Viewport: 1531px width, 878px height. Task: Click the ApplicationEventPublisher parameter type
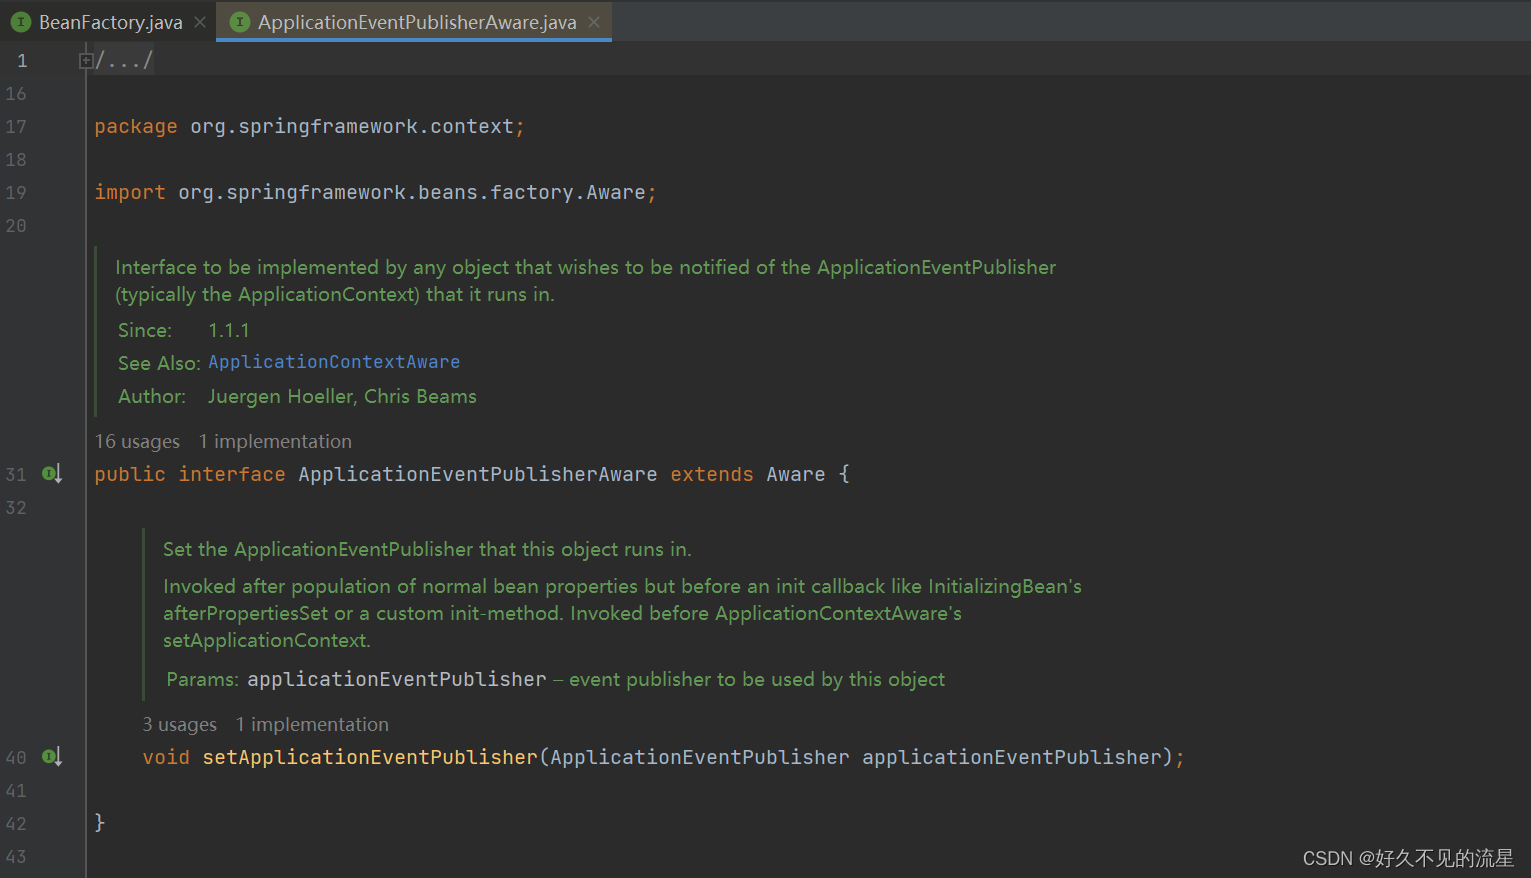700,757
